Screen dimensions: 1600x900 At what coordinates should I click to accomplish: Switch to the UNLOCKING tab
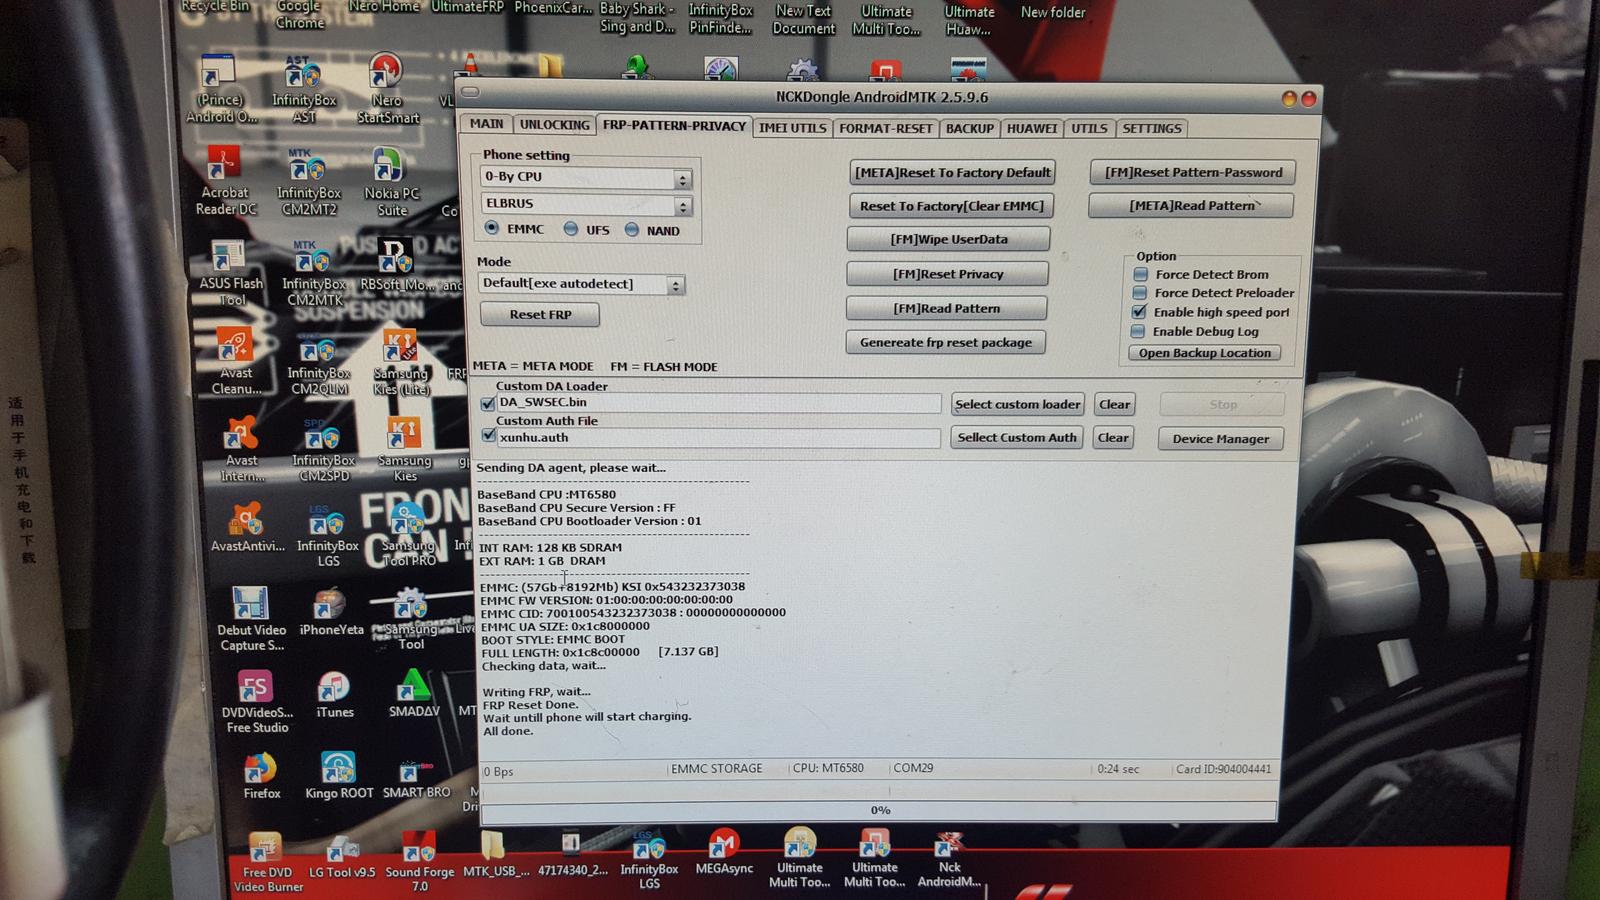tap(554, 125)
